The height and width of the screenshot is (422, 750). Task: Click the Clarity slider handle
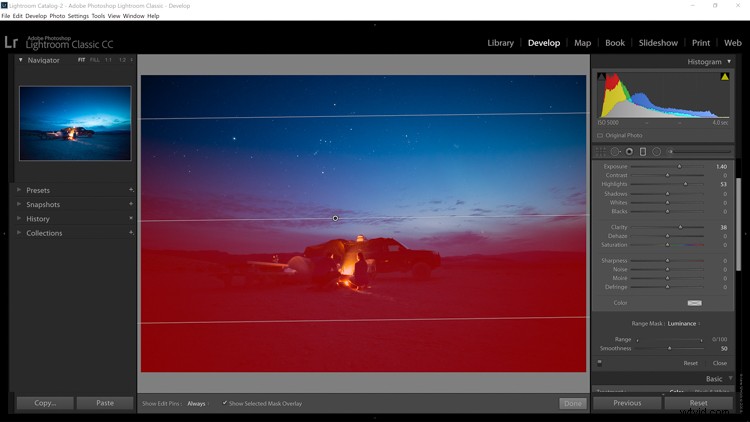680,227
